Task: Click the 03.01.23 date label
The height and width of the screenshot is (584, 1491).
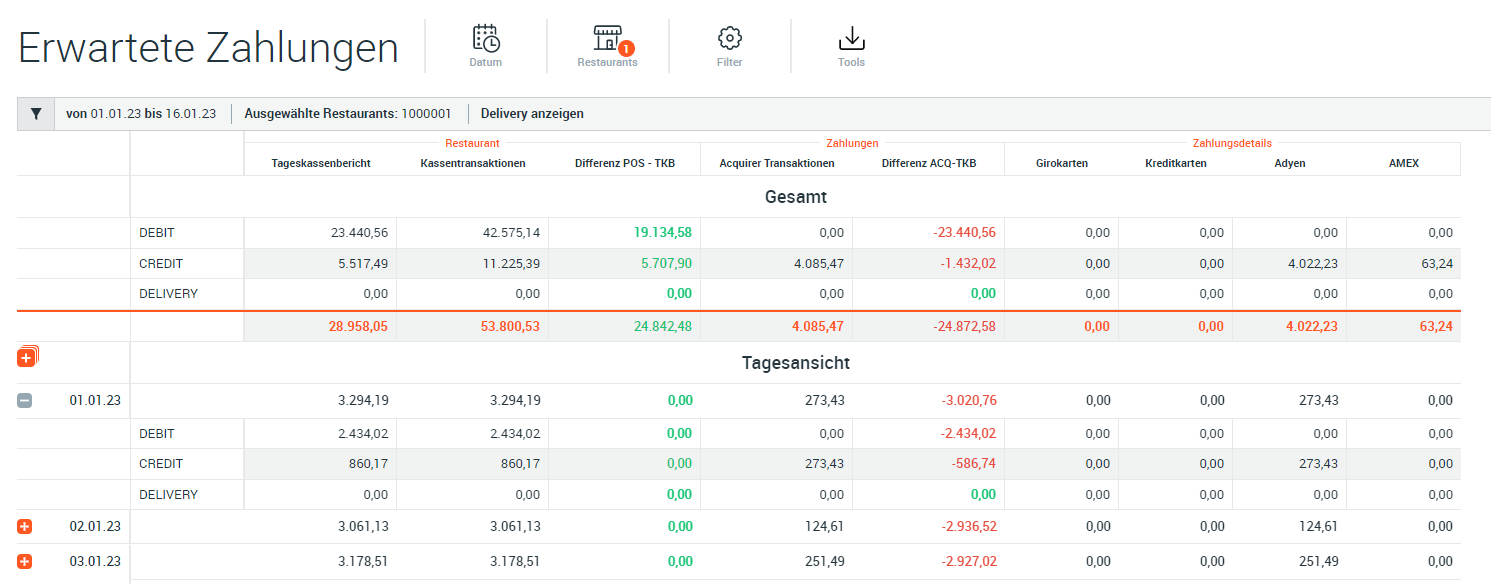Action: (95, 562)
